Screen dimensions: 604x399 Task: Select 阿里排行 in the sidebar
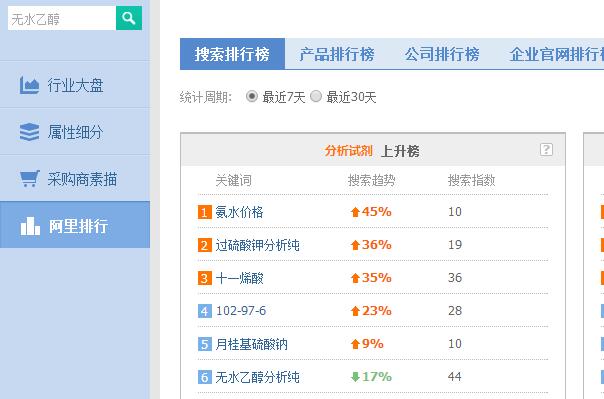point(75,225)
